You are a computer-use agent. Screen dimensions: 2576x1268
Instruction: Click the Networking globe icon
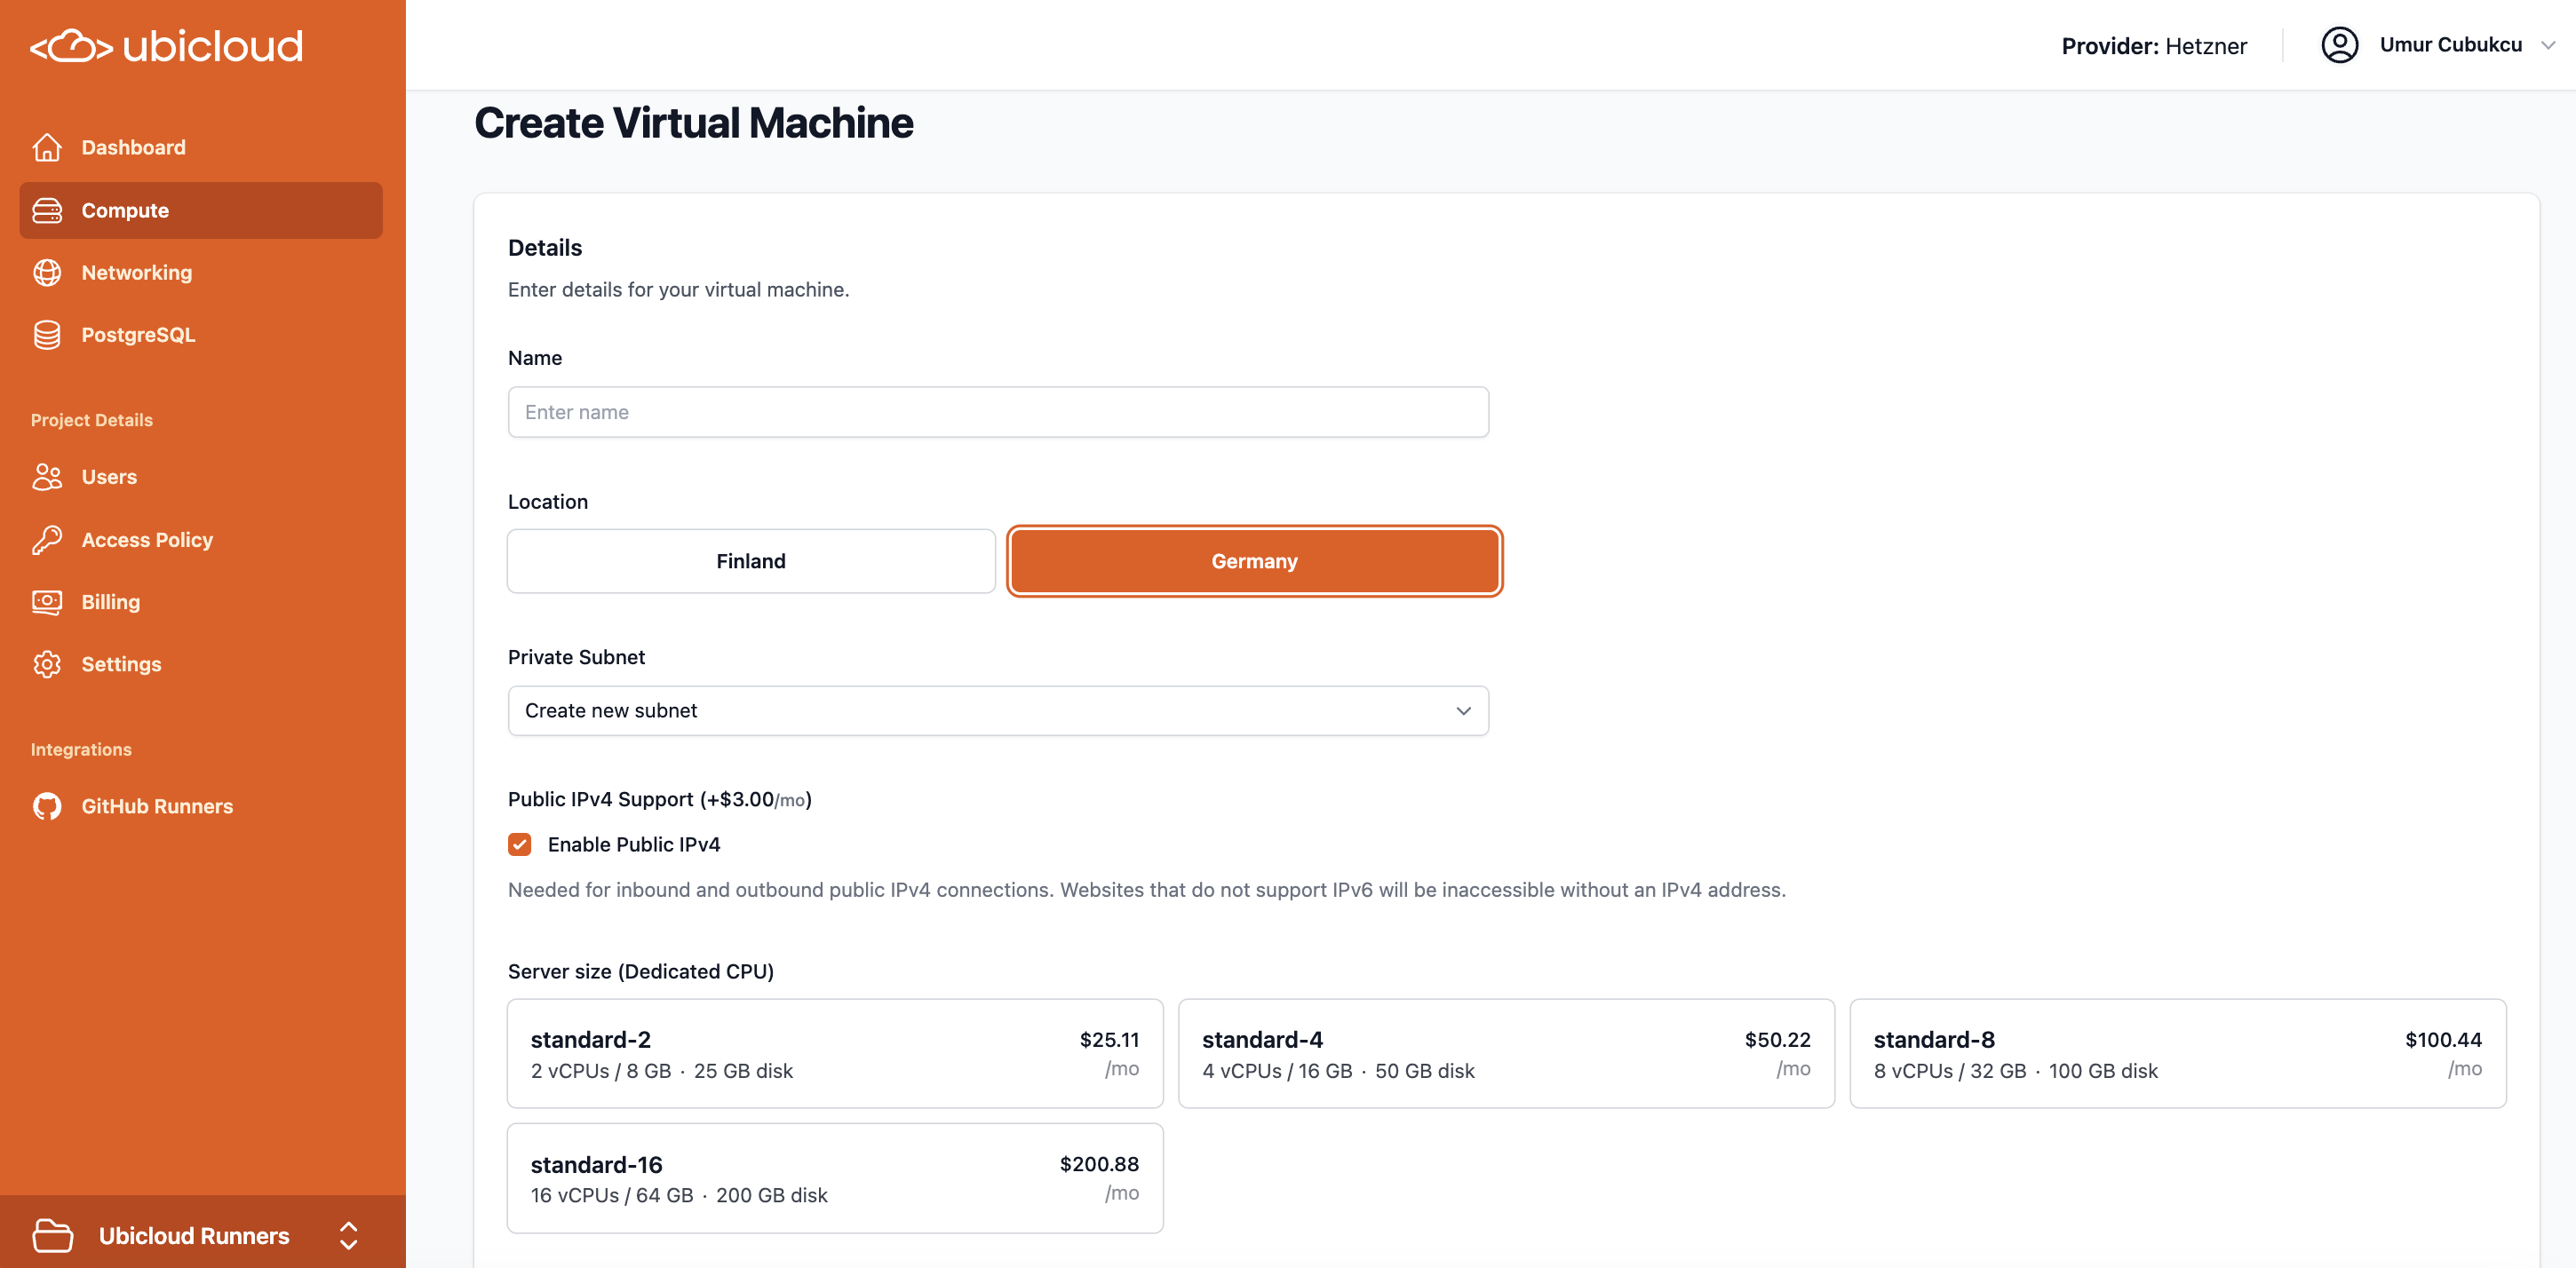[47, 272]
